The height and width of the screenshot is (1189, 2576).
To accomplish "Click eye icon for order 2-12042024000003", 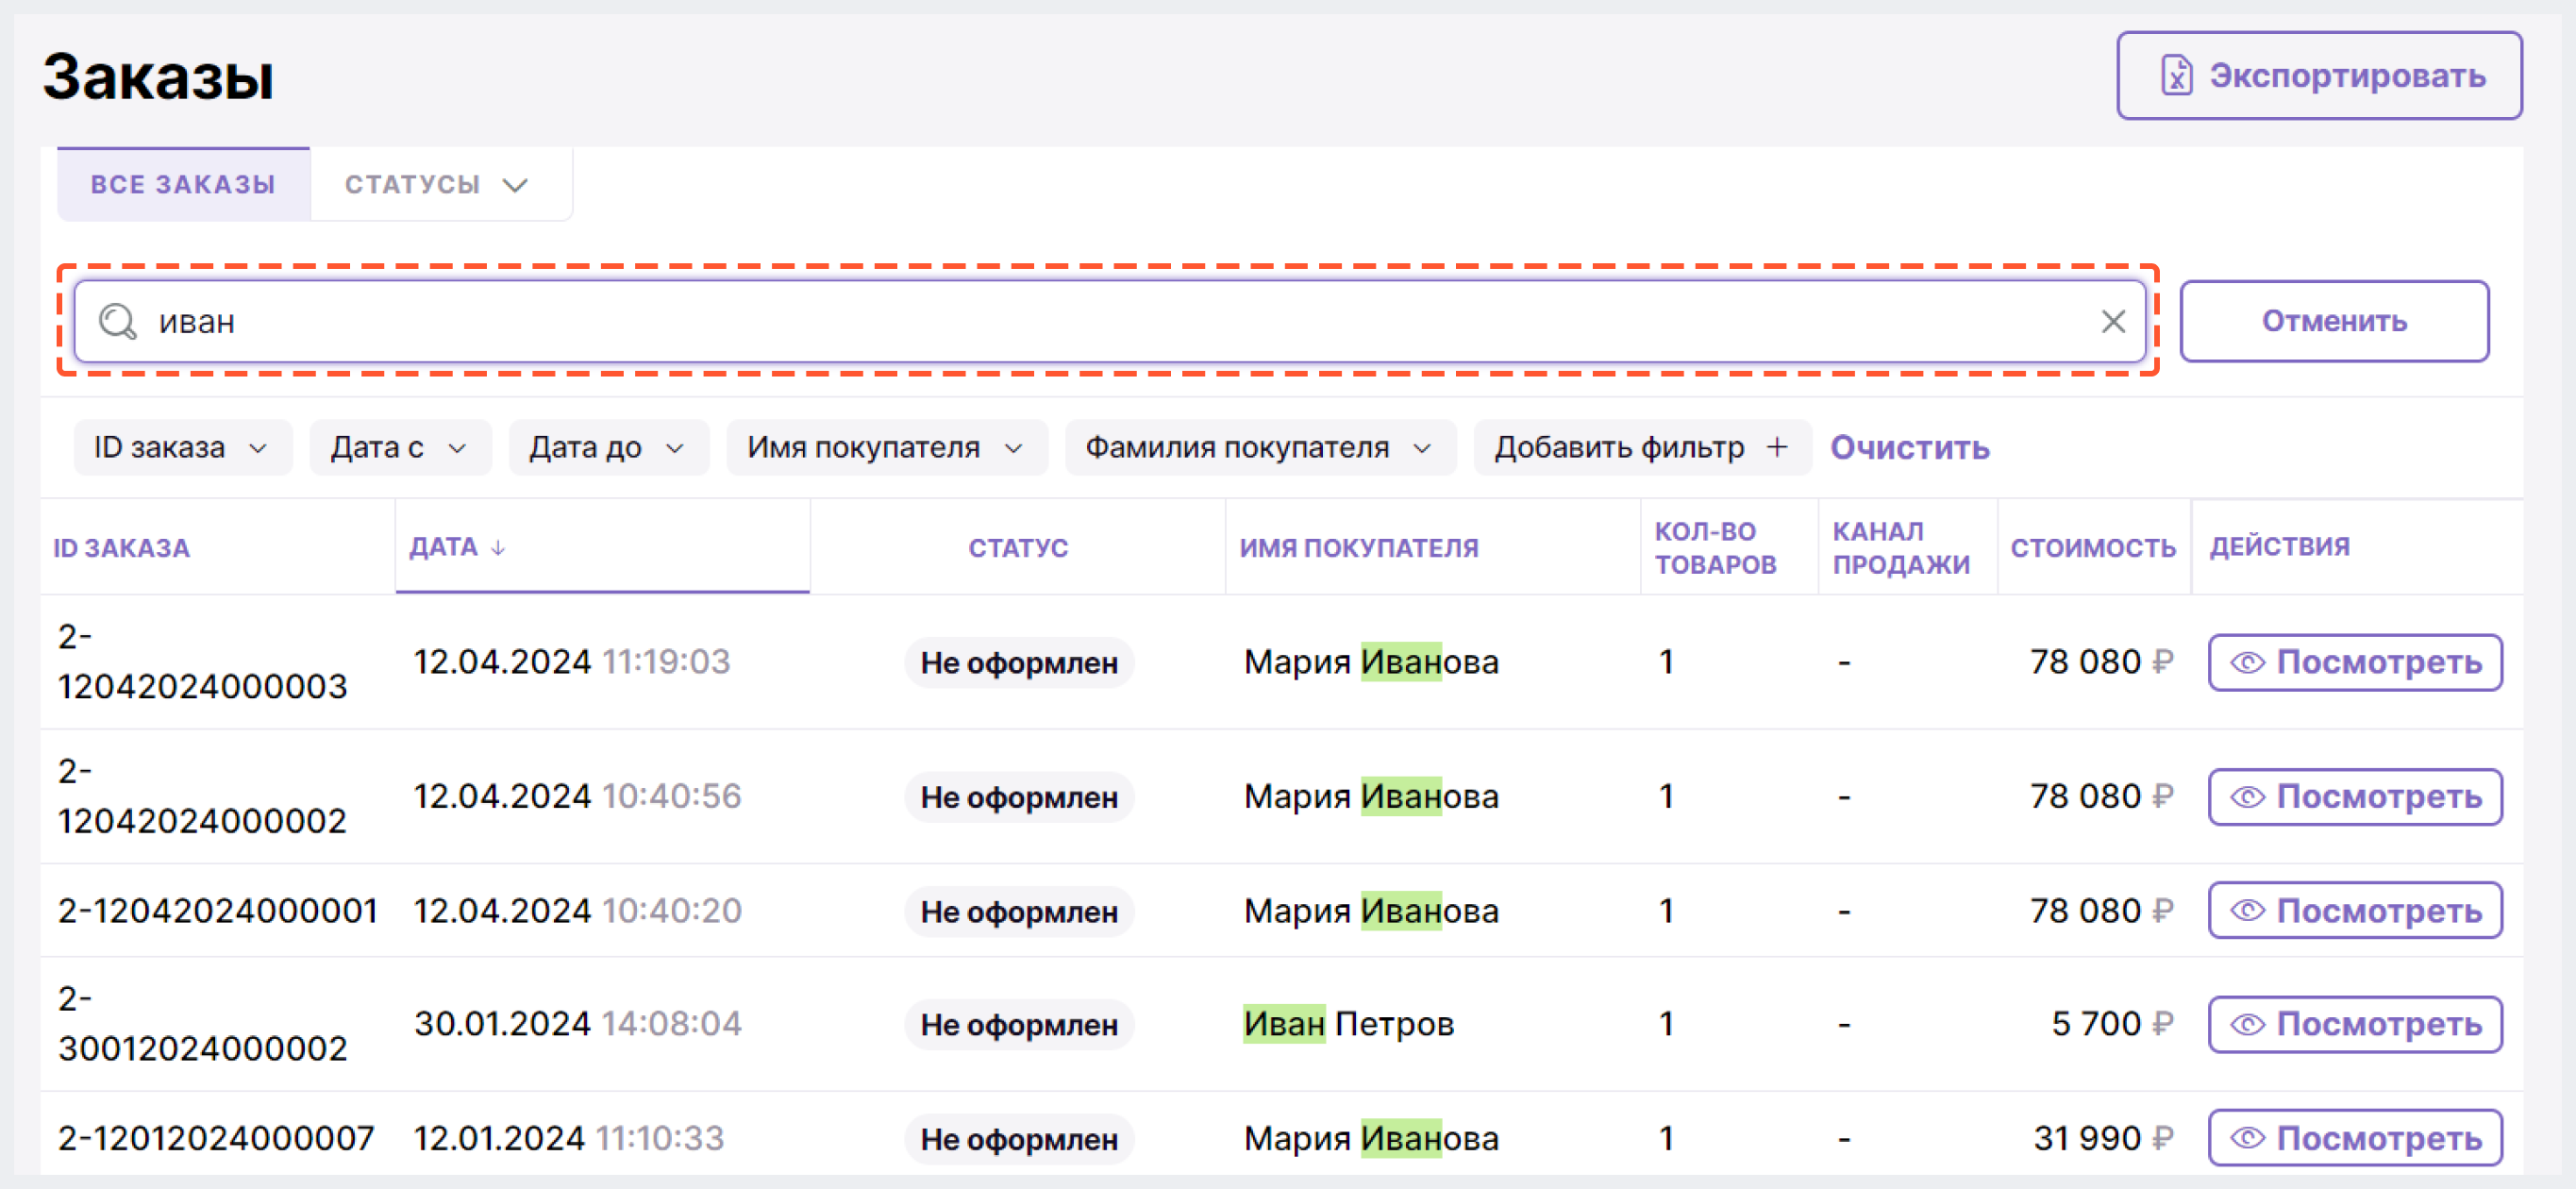I will [x=2247, y=663].
